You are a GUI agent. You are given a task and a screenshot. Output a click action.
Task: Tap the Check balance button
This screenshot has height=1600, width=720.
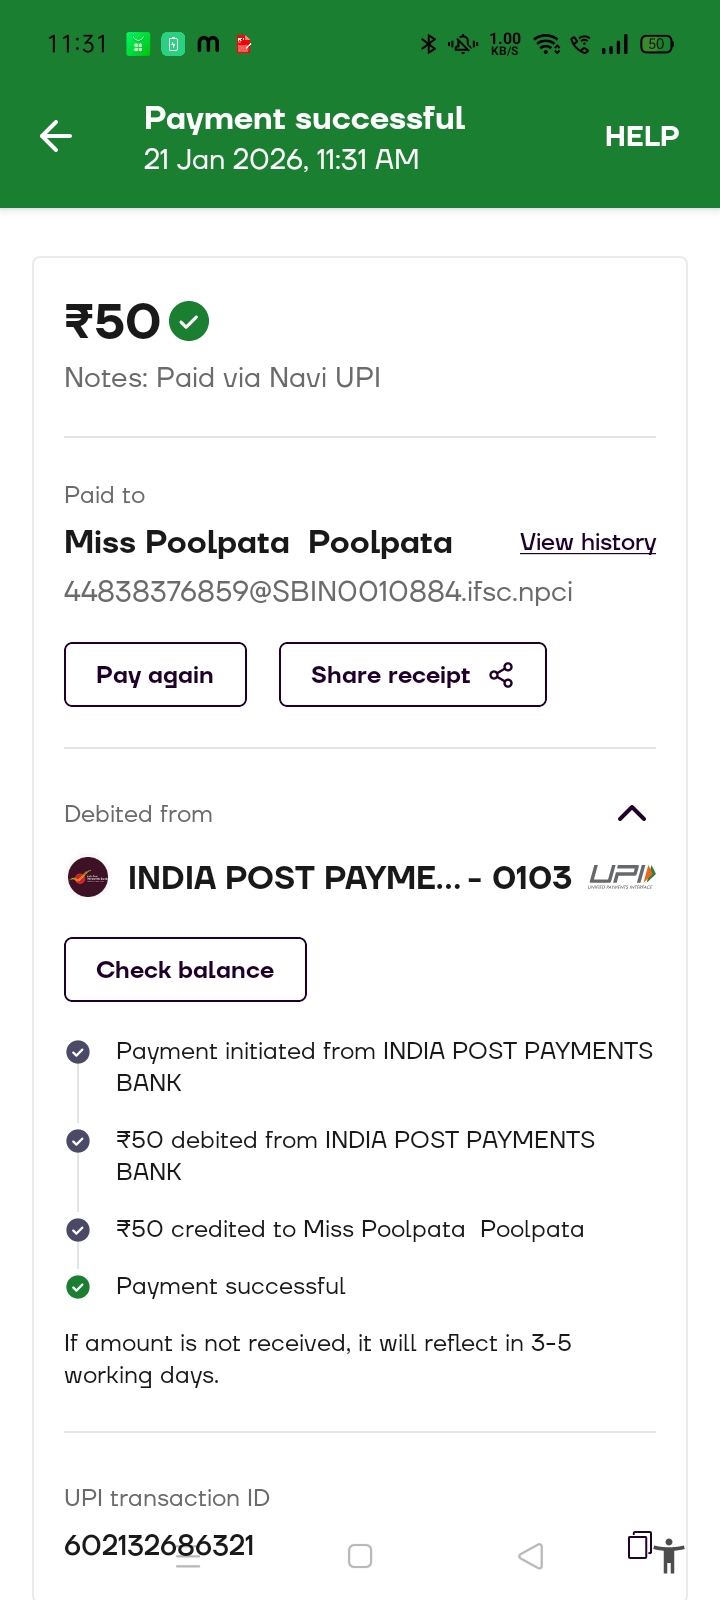tap(185, 969)
